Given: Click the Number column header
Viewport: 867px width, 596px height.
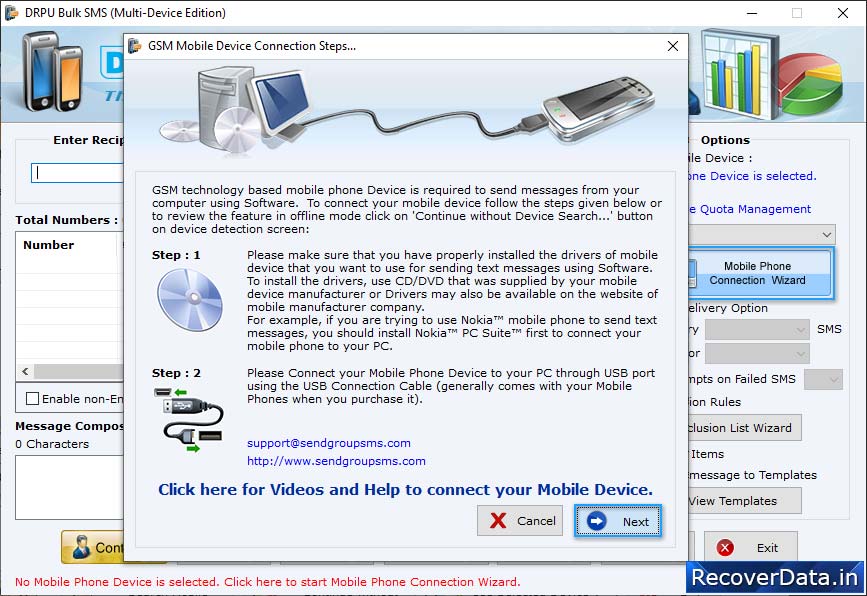Looking at the screenshot, I should coord(67,245).
